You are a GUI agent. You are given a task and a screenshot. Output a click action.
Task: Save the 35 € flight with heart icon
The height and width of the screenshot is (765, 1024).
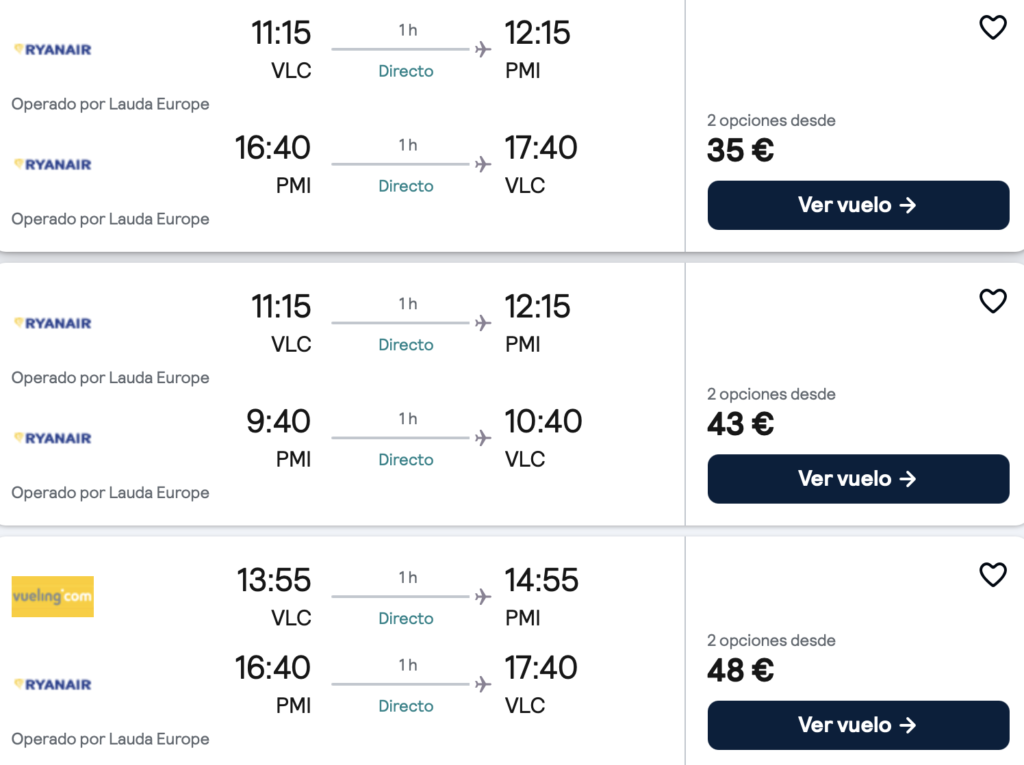pyautogui.click(x=993, y=27)
